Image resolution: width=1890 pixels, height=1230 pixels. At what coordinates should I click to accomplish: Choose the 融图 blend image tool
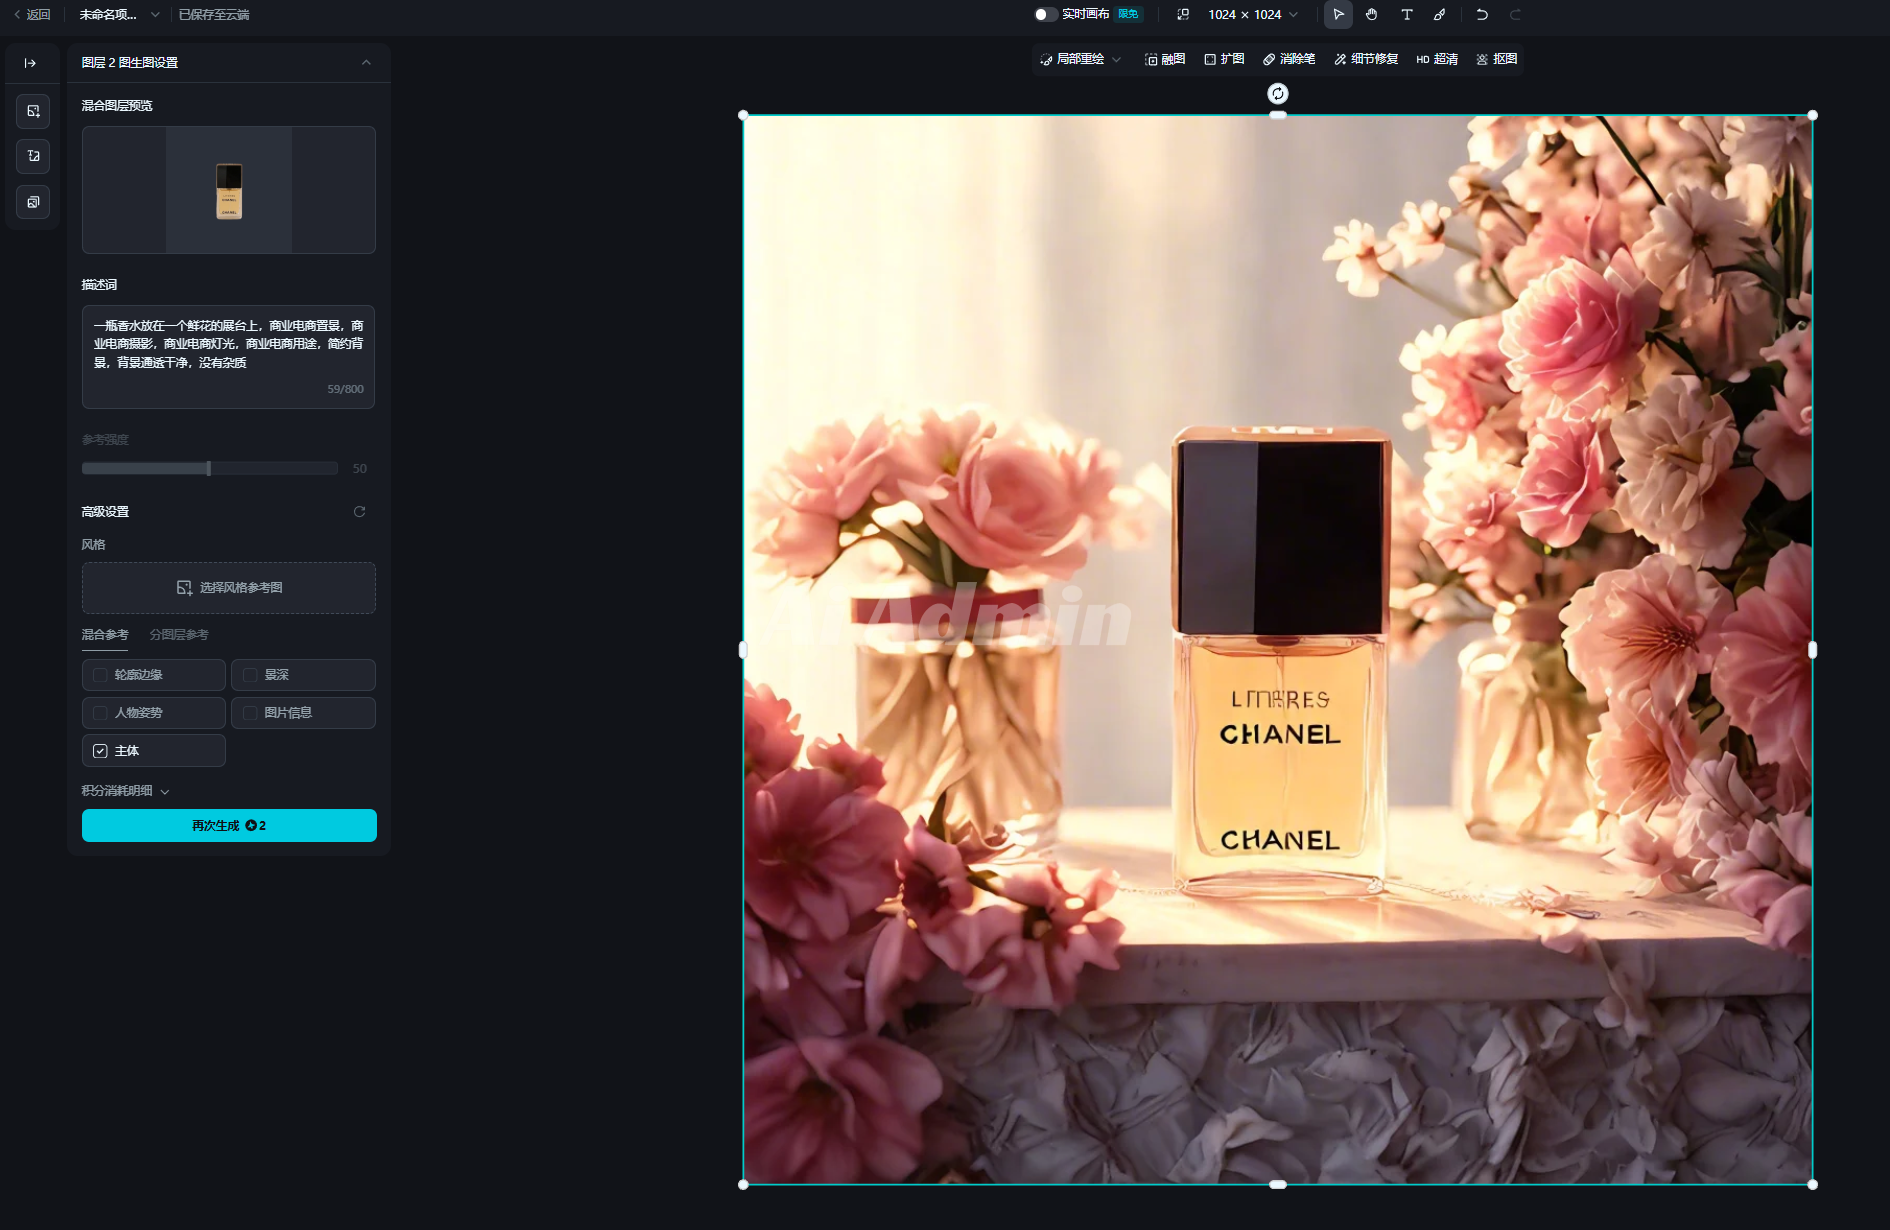coord(1165,59)
